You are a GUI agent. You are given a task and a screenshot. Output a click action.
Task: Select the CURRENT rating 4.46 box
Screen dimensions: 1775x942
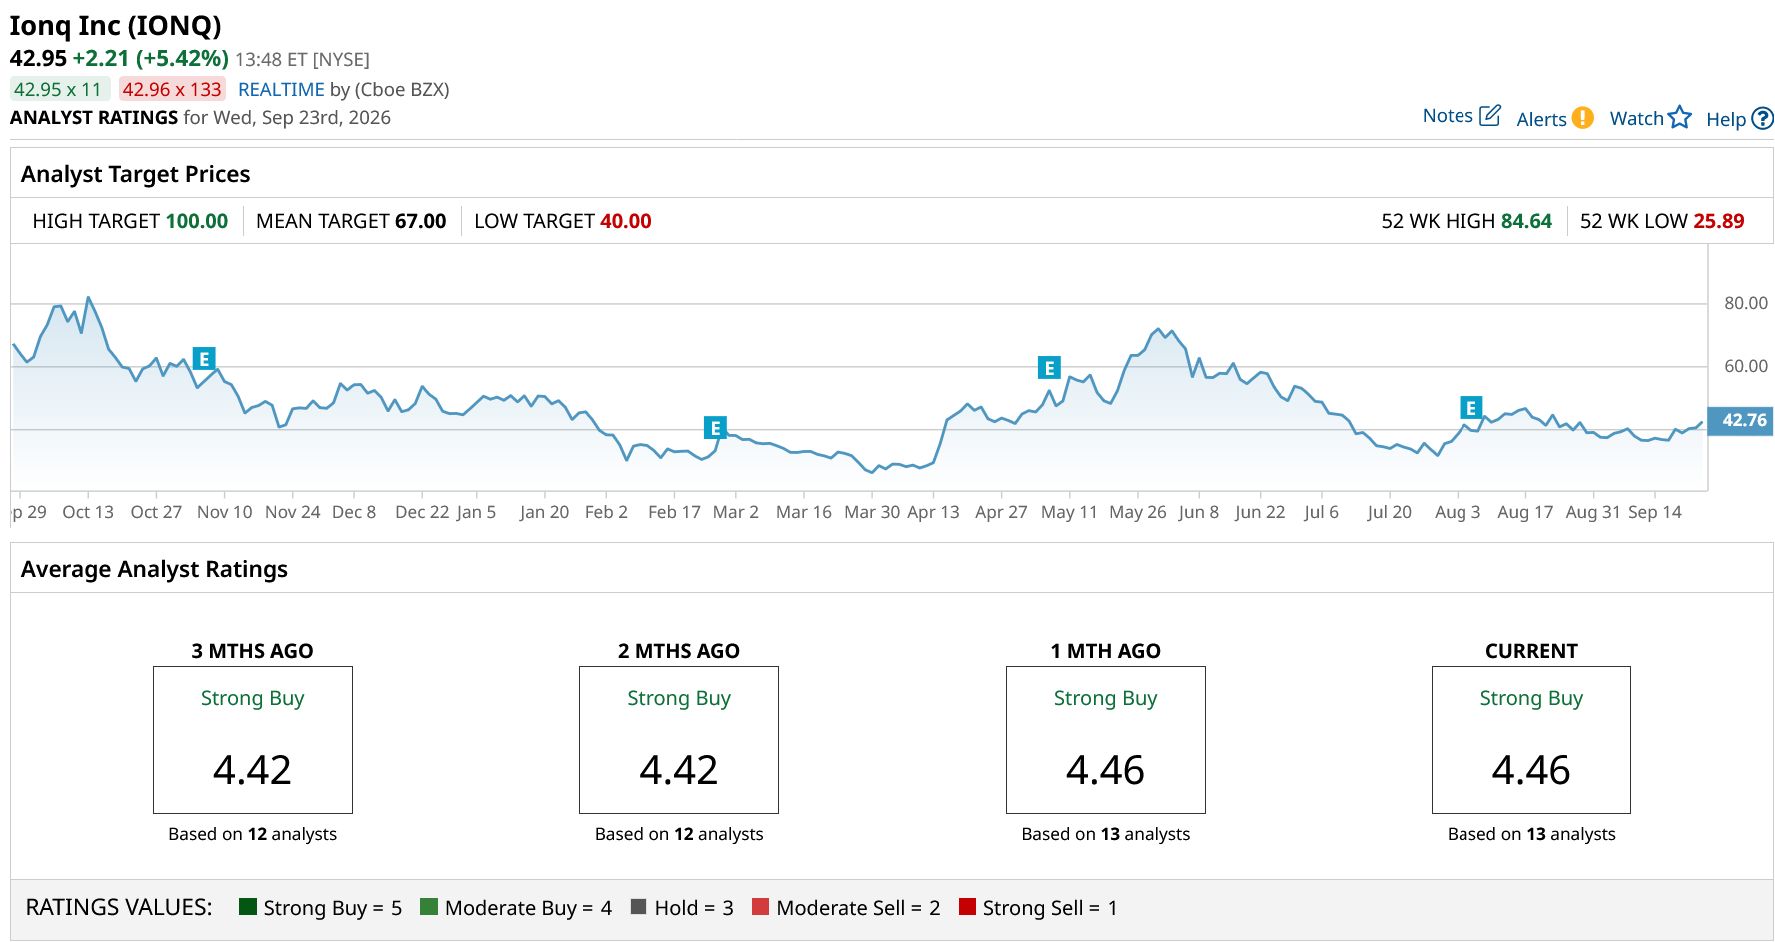[x=1531, y=740]
